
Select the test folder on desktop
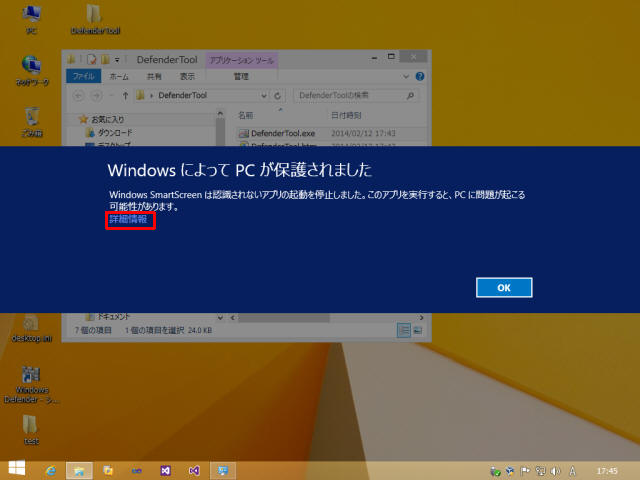click(x=31, y=429)
